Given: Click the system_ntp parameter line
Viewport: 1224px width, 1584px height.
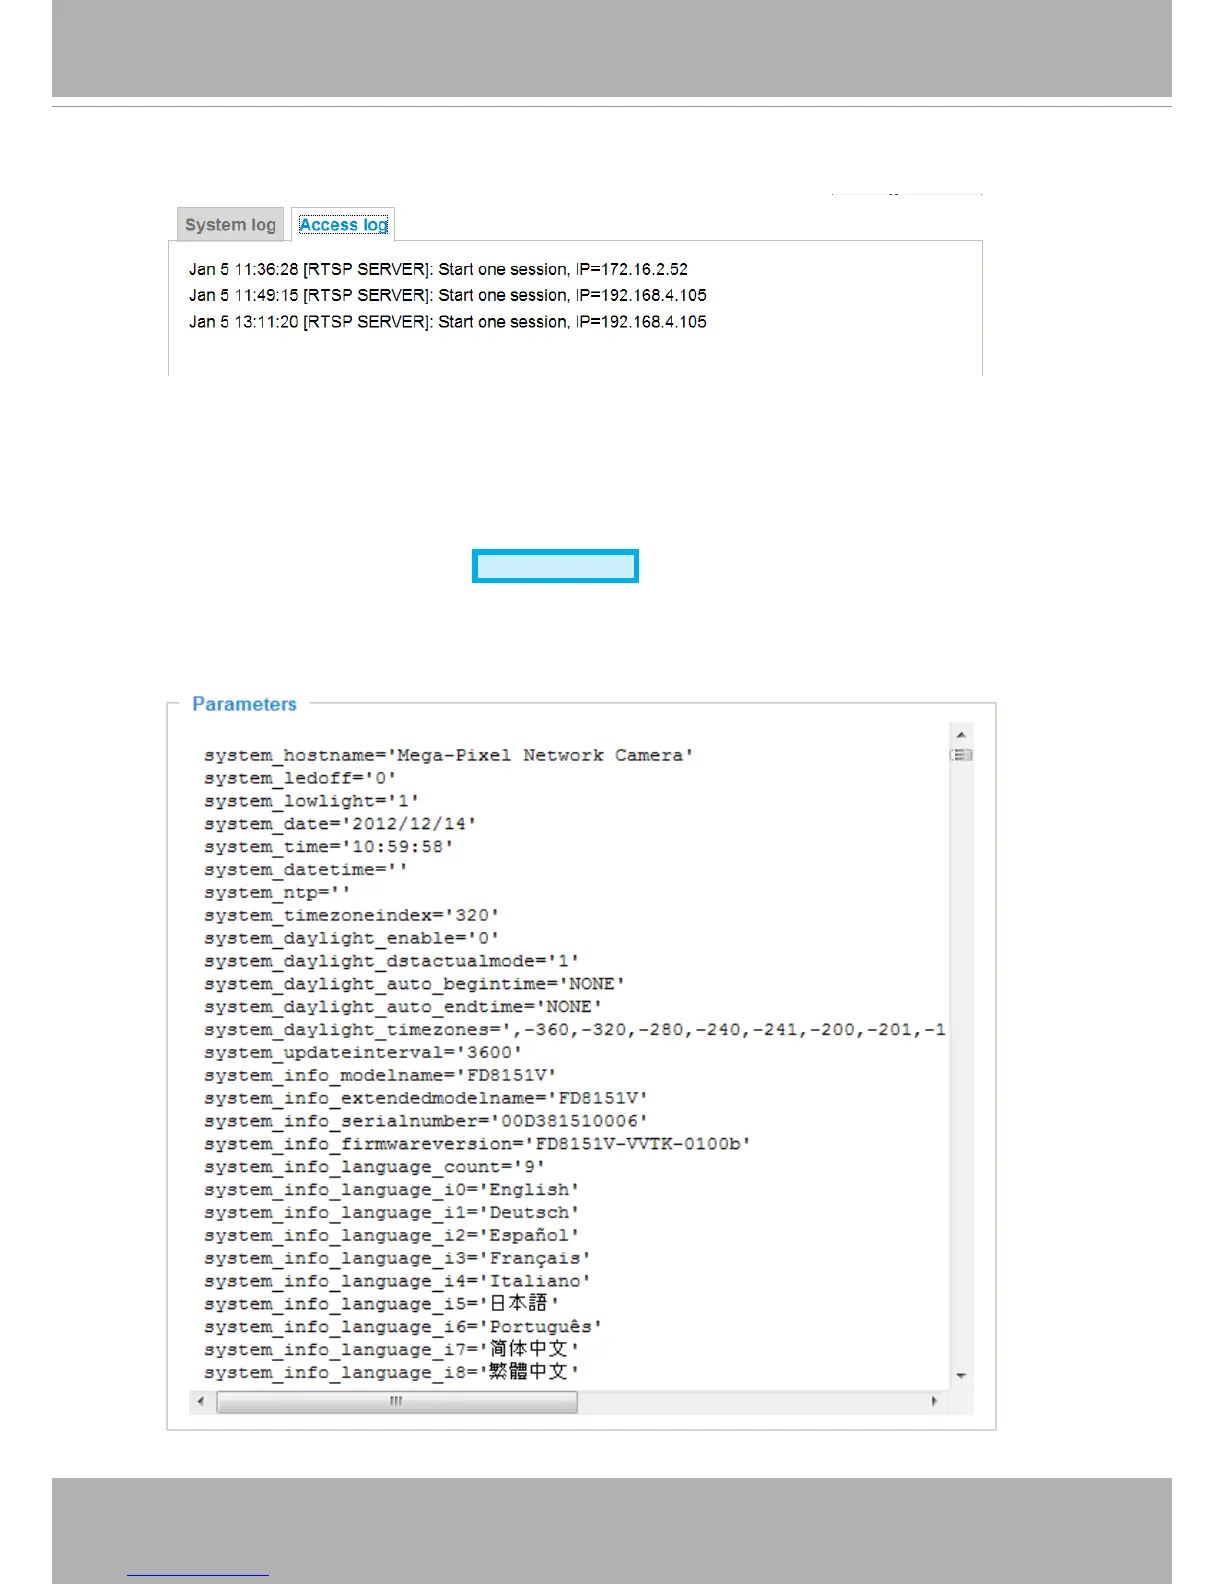Looking at the screenshot, I should click(x=277, y=893).
